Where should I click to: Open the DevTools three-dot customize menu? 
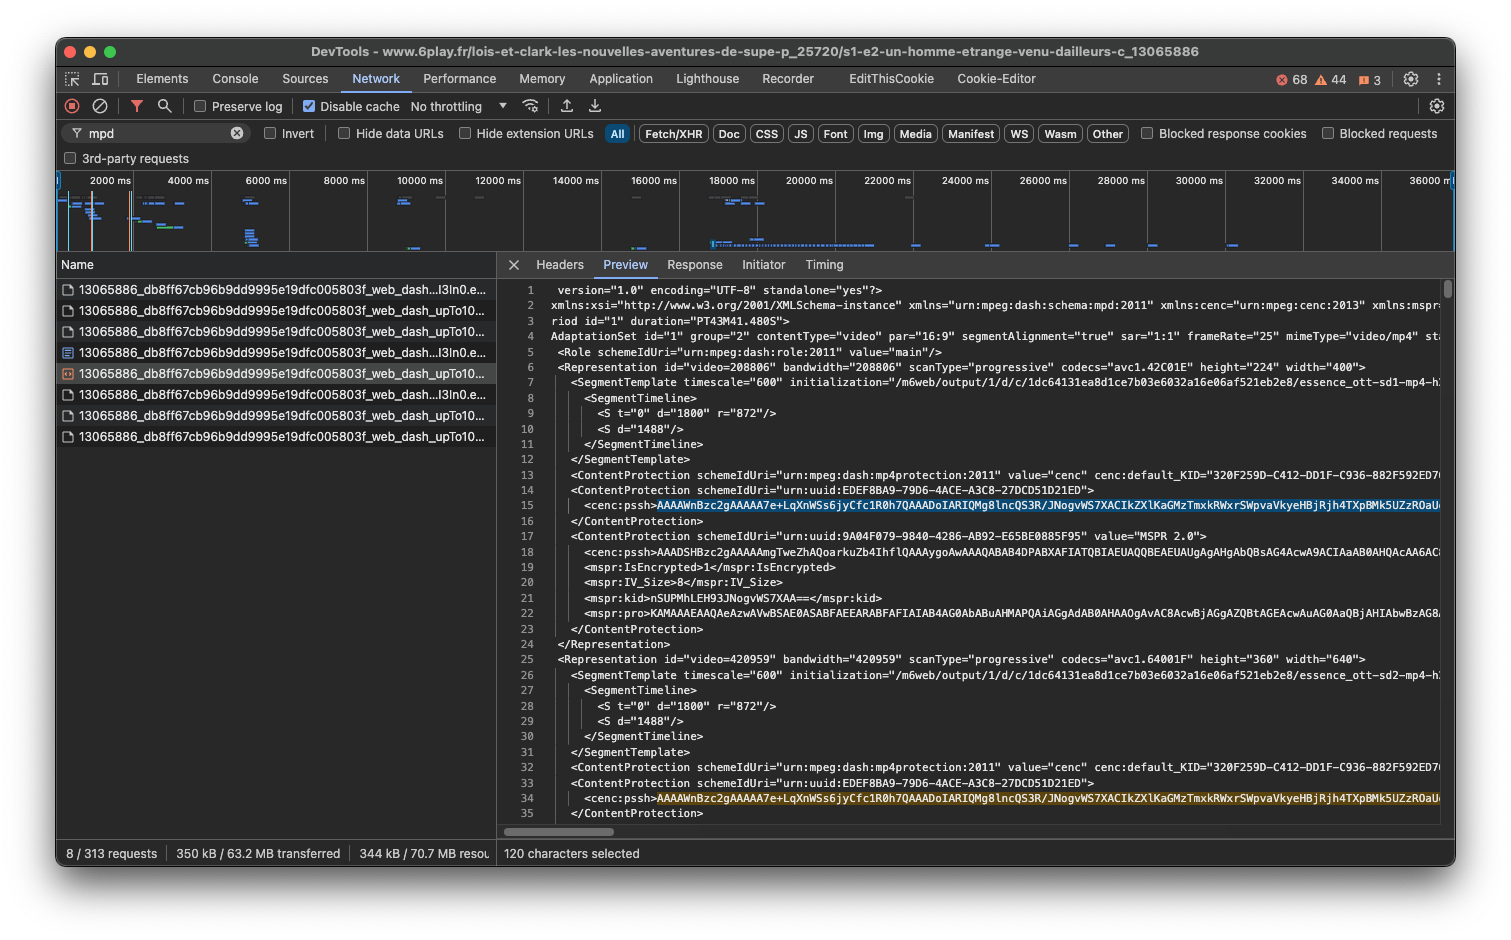pos(1439,79)
